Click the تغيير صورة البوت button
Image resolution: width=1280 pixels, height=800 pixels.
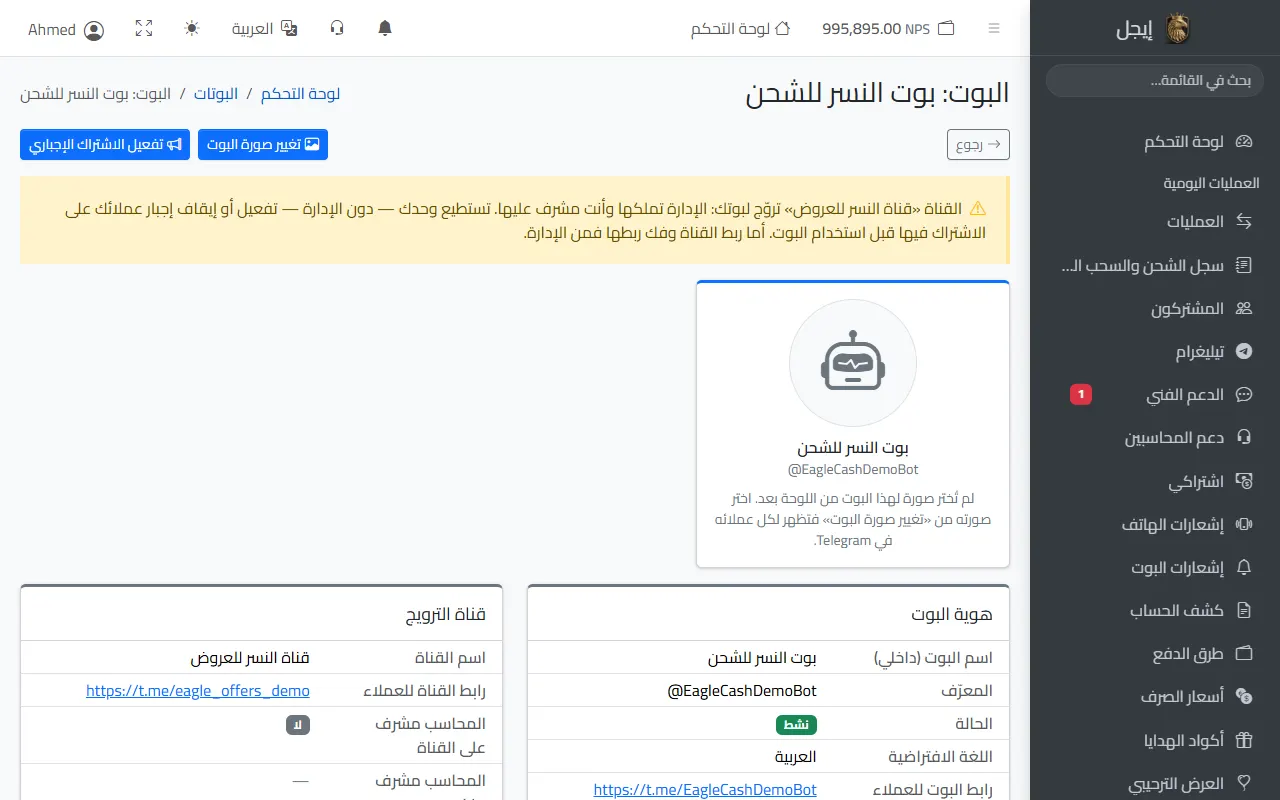[263, 144]
